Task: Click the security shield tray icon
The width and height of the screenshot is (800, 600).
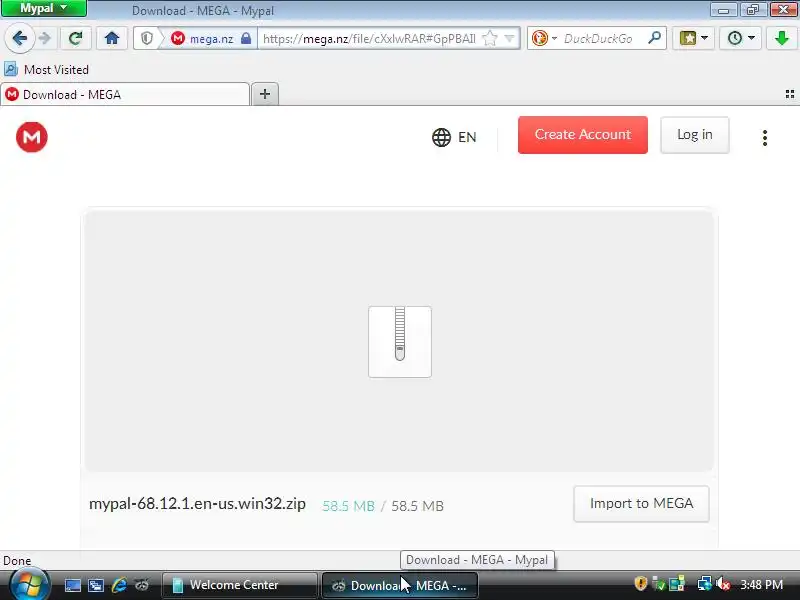Action: 641,583
